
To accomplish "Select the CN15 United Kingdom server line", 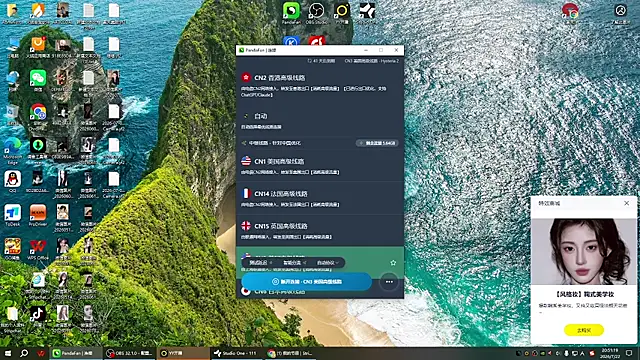I will click(320, 231).
